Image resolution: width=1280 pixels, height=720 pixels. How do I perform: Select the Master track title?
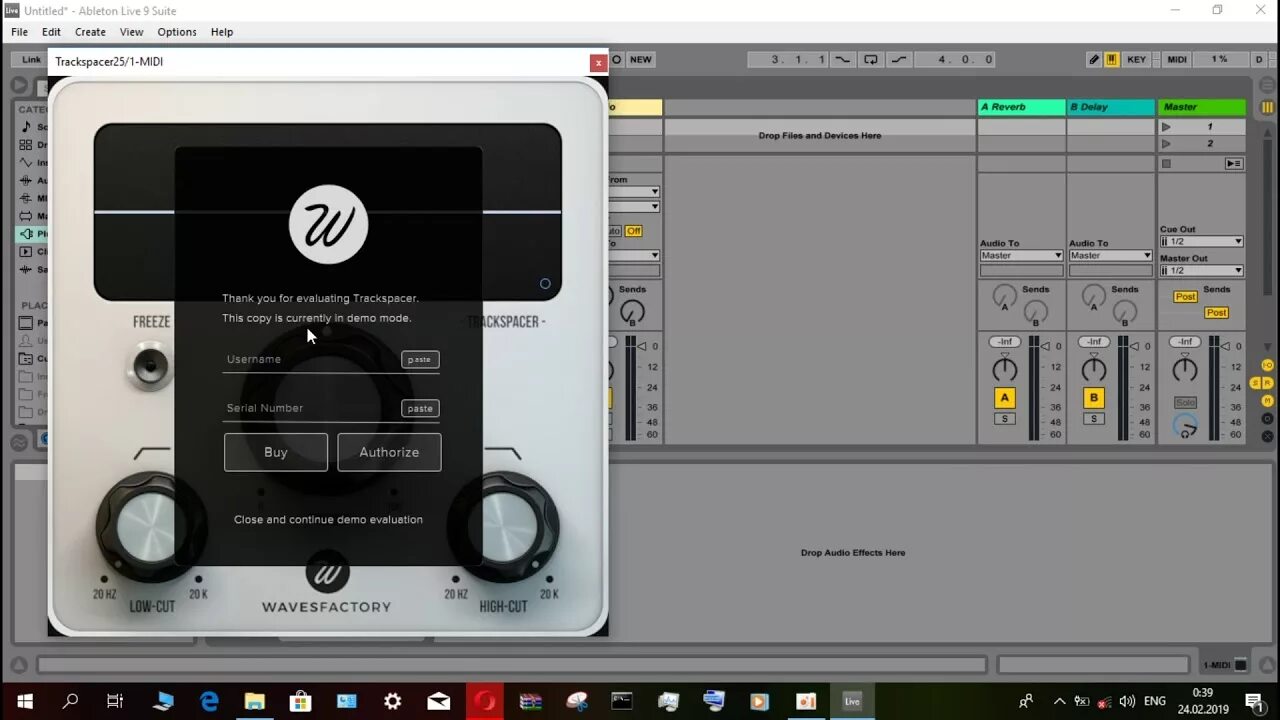click(1202, 107)
